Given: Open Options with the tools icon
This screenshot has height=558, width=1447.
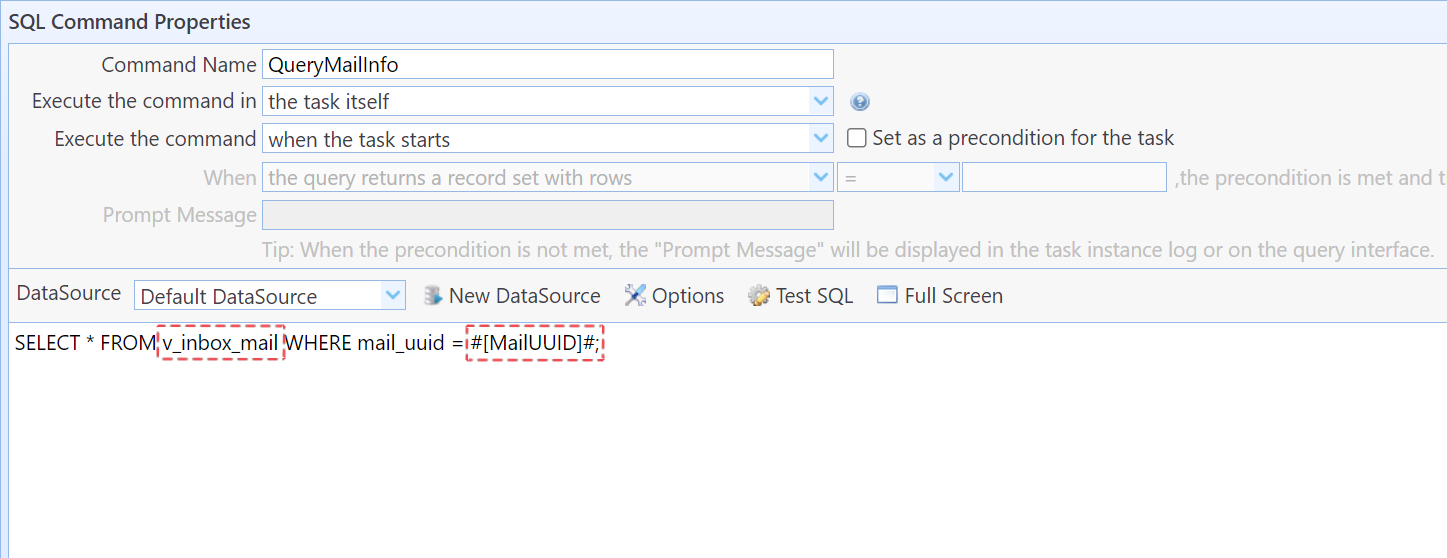Looking at the screenshot, I should pyautogui.click(x=635, y=296).
